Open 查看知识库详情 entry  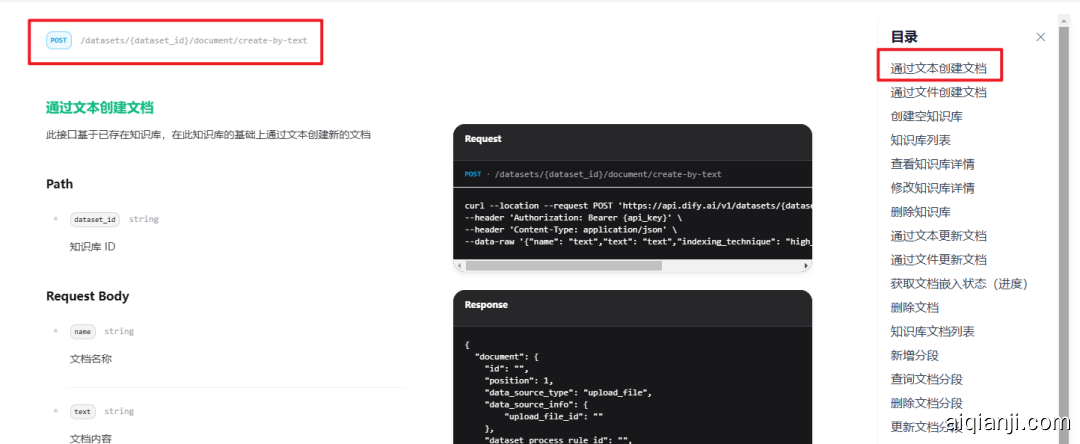932,164
